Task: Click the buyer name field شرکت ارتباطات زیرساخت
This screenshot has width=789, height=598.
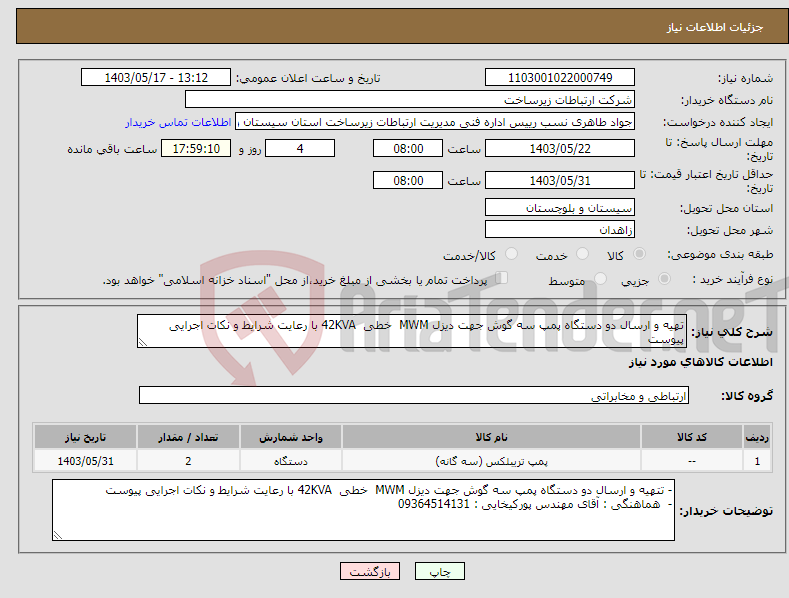Action: tap(410, 100)
